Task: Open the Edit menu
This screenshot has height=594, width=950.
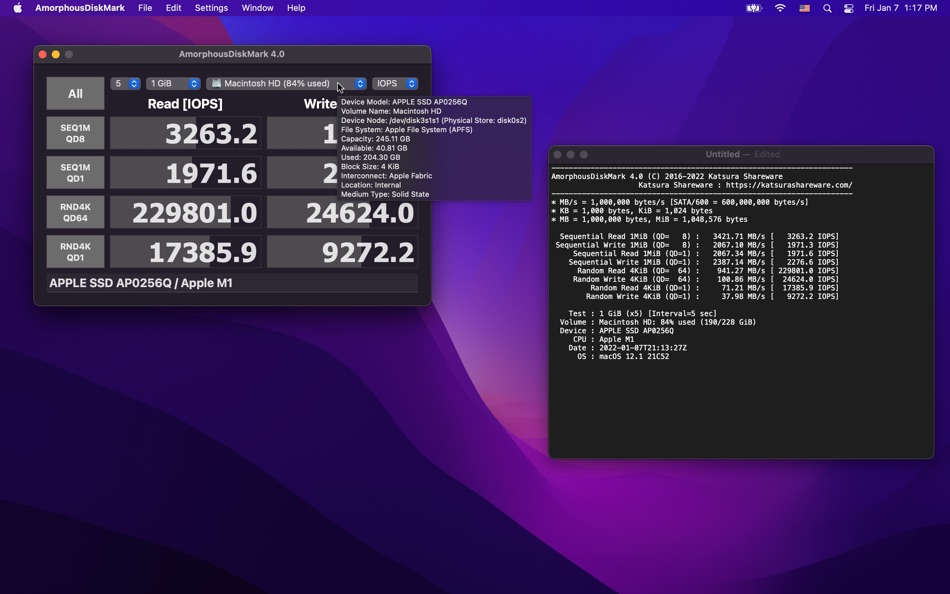Action: (x=173, y=8)
